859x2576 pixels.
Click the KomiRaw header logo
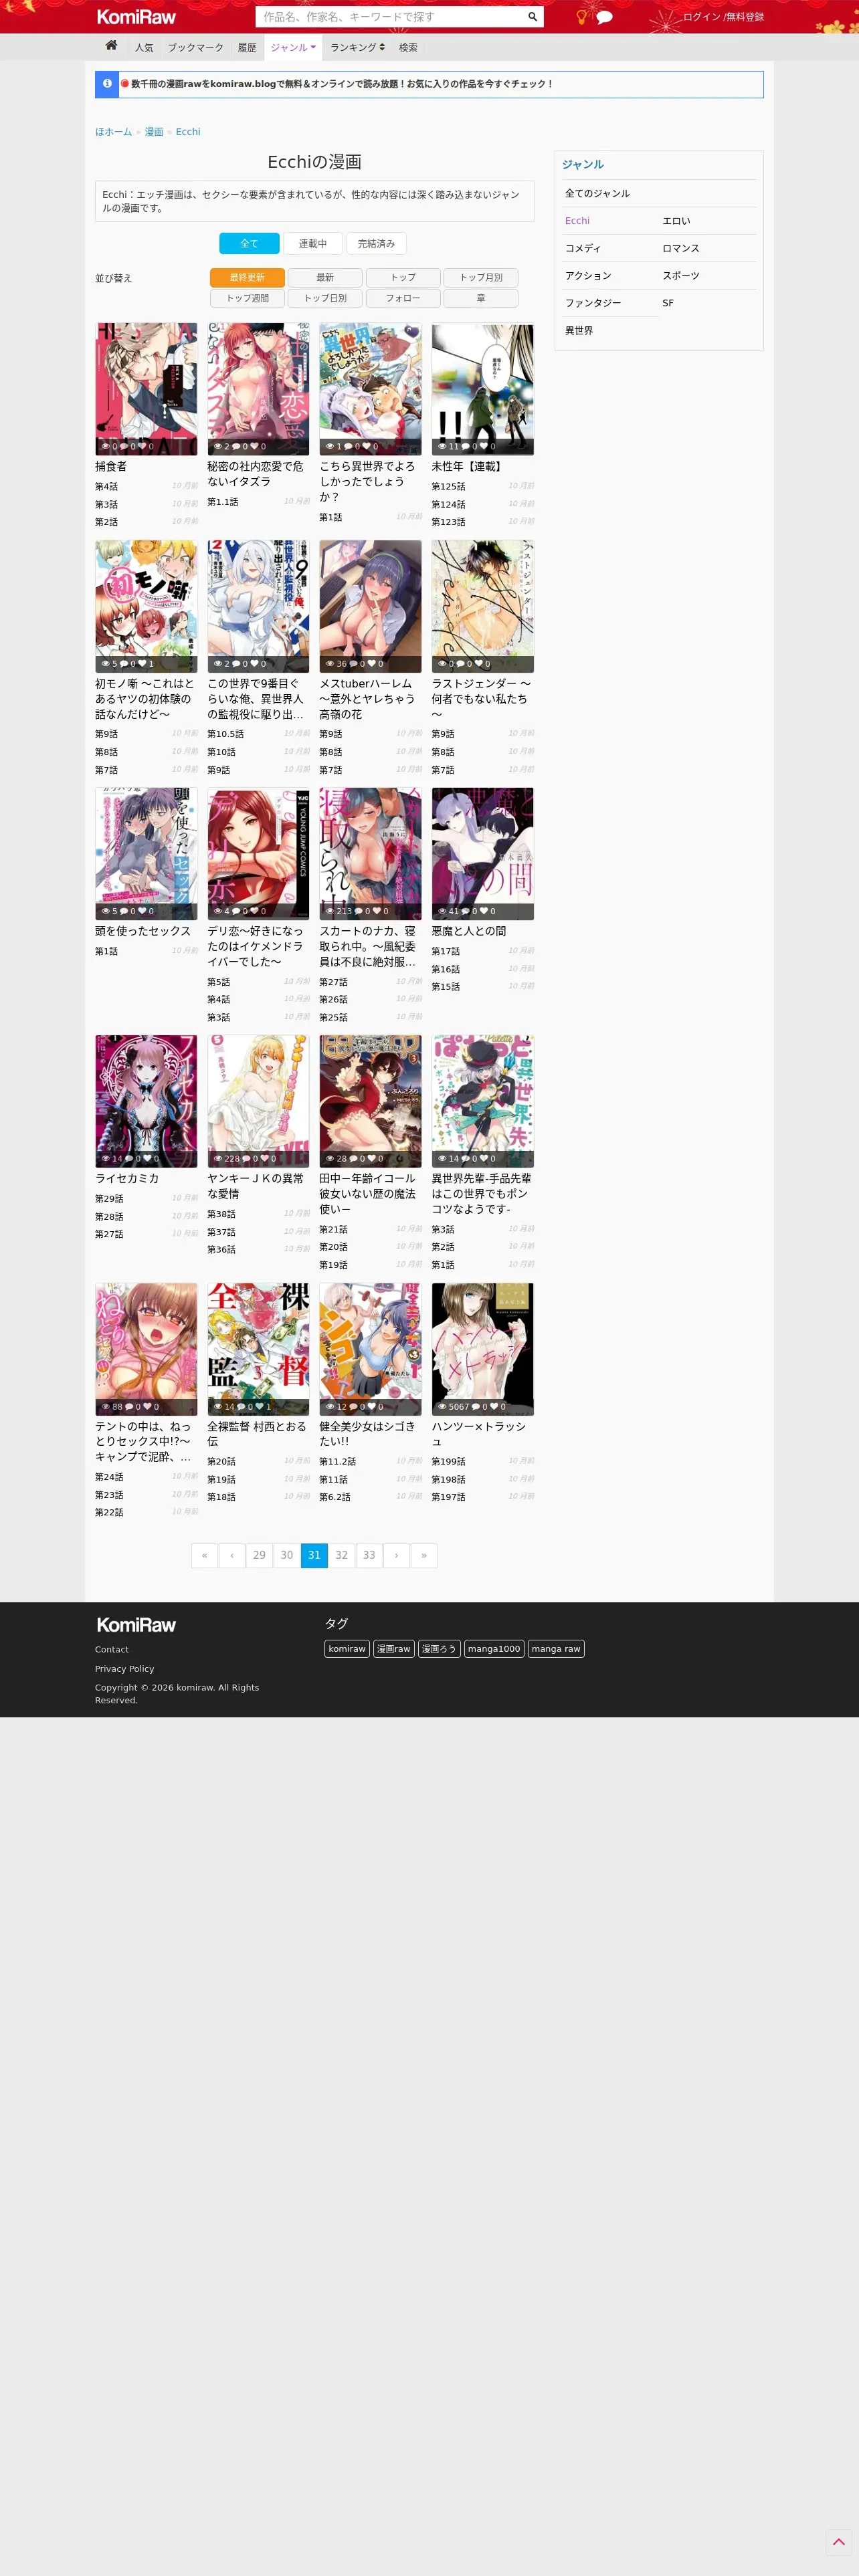click(x=136, y=17)
